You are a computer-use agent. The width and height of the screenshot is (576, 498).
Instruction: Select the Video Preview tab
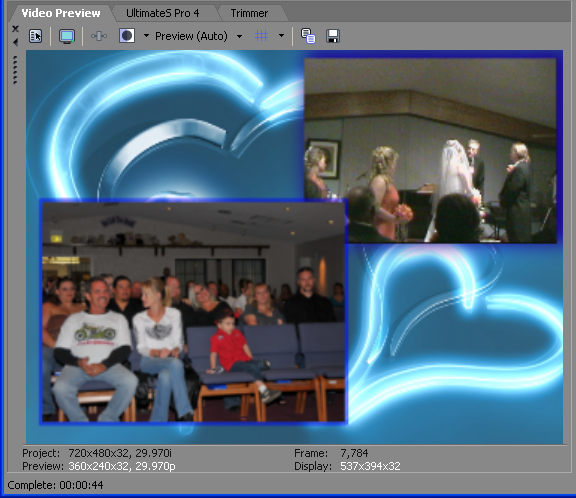61,13
